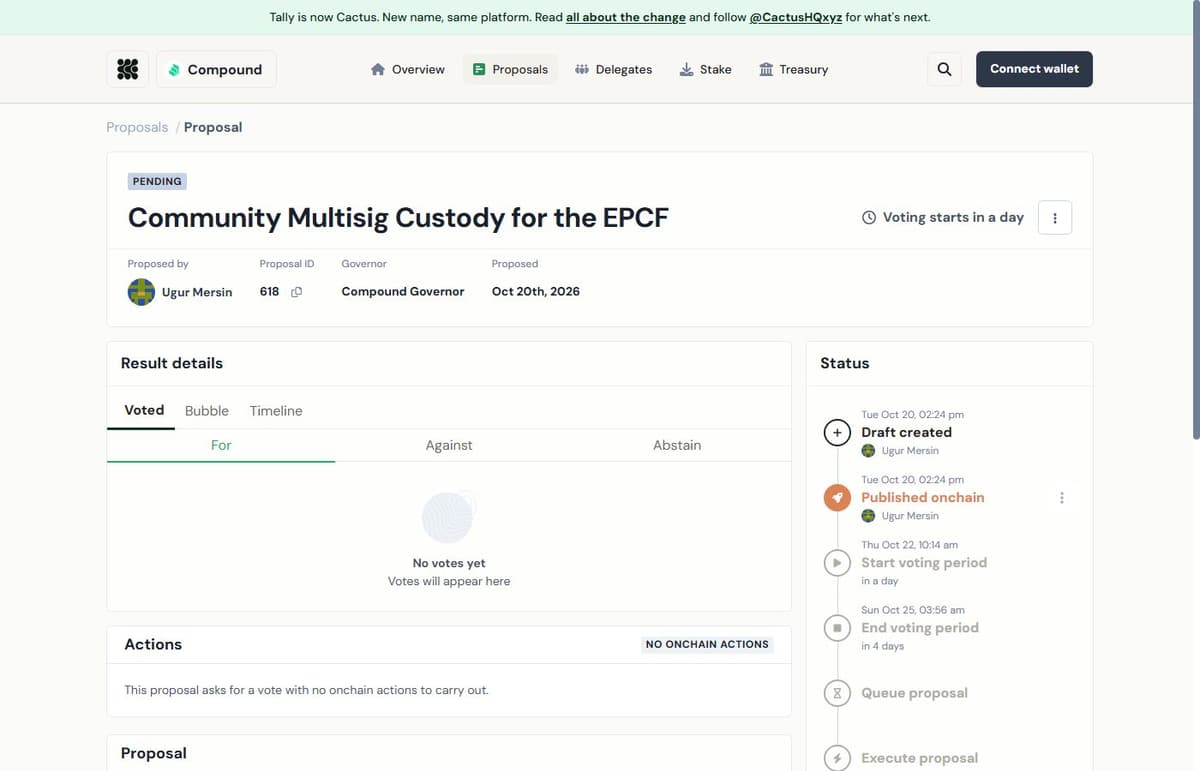The height and width of the screenshot is (771, 1200).
Task: Select the Voted tab
Action: (144, 410)
